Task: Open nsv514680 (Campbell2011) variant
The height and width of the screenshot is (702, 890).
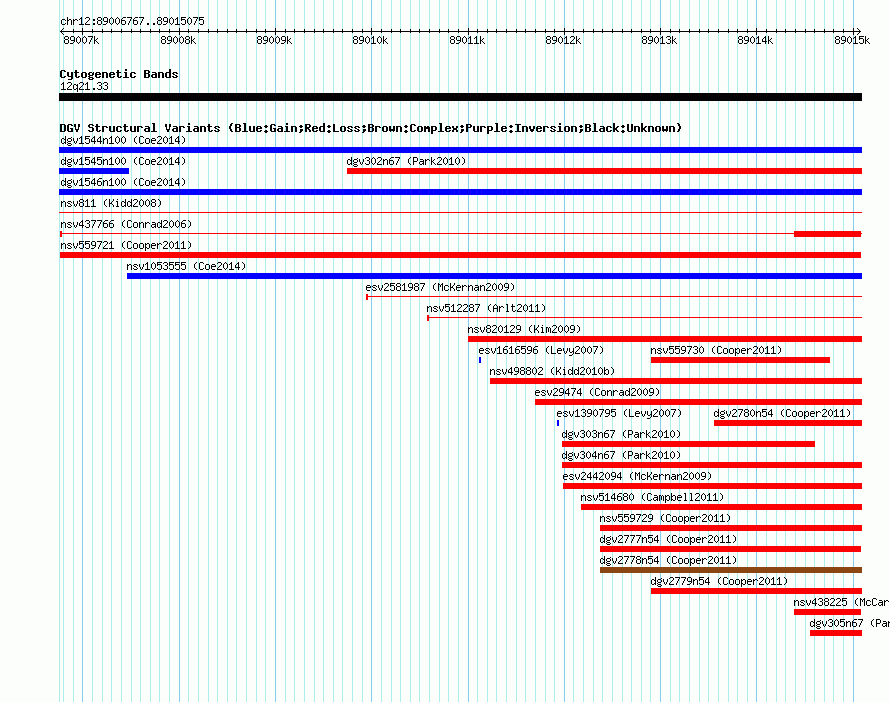Action: 652,497
